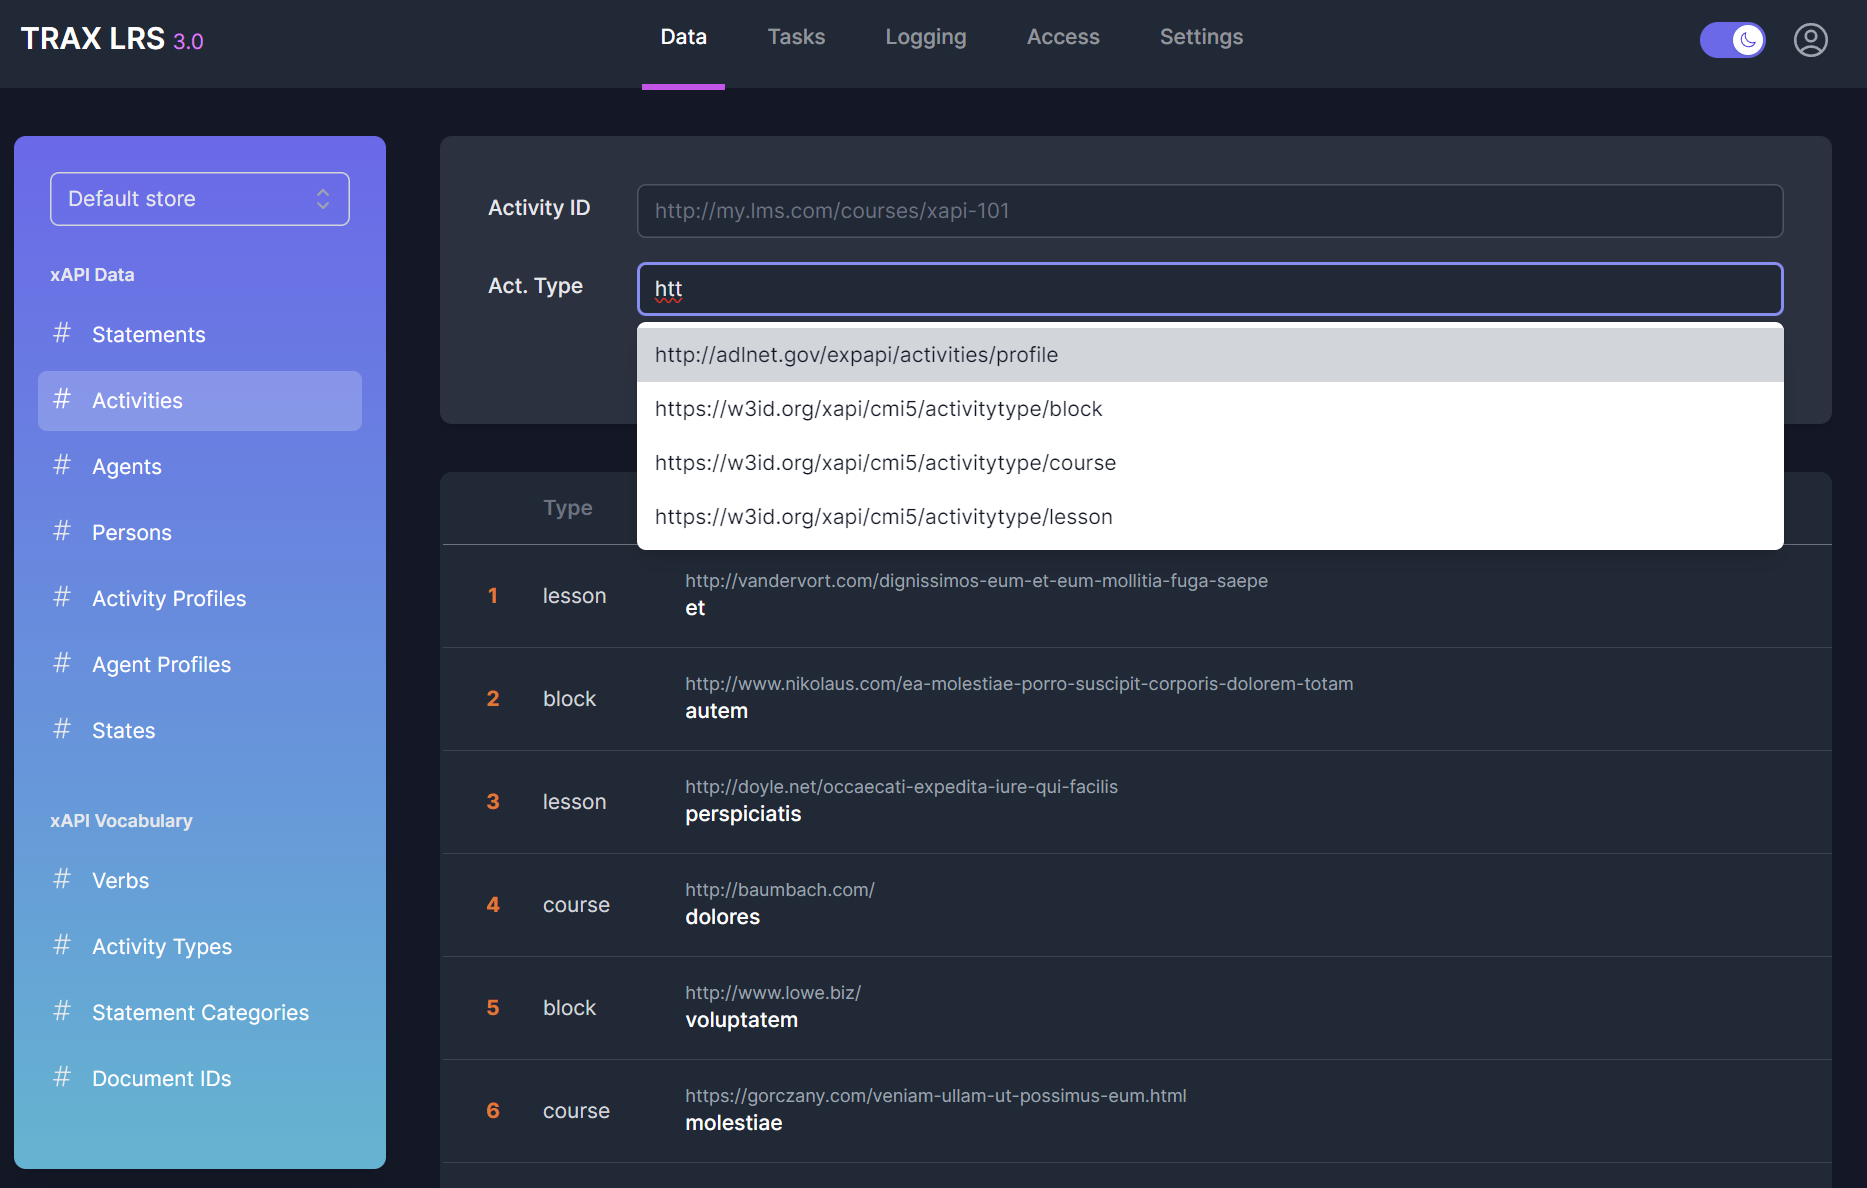Choose the cmi5 activitytype/course suggestion
Image resolution: width=1867 pixels, height=1188 pixels.
(x=885, y=463)
